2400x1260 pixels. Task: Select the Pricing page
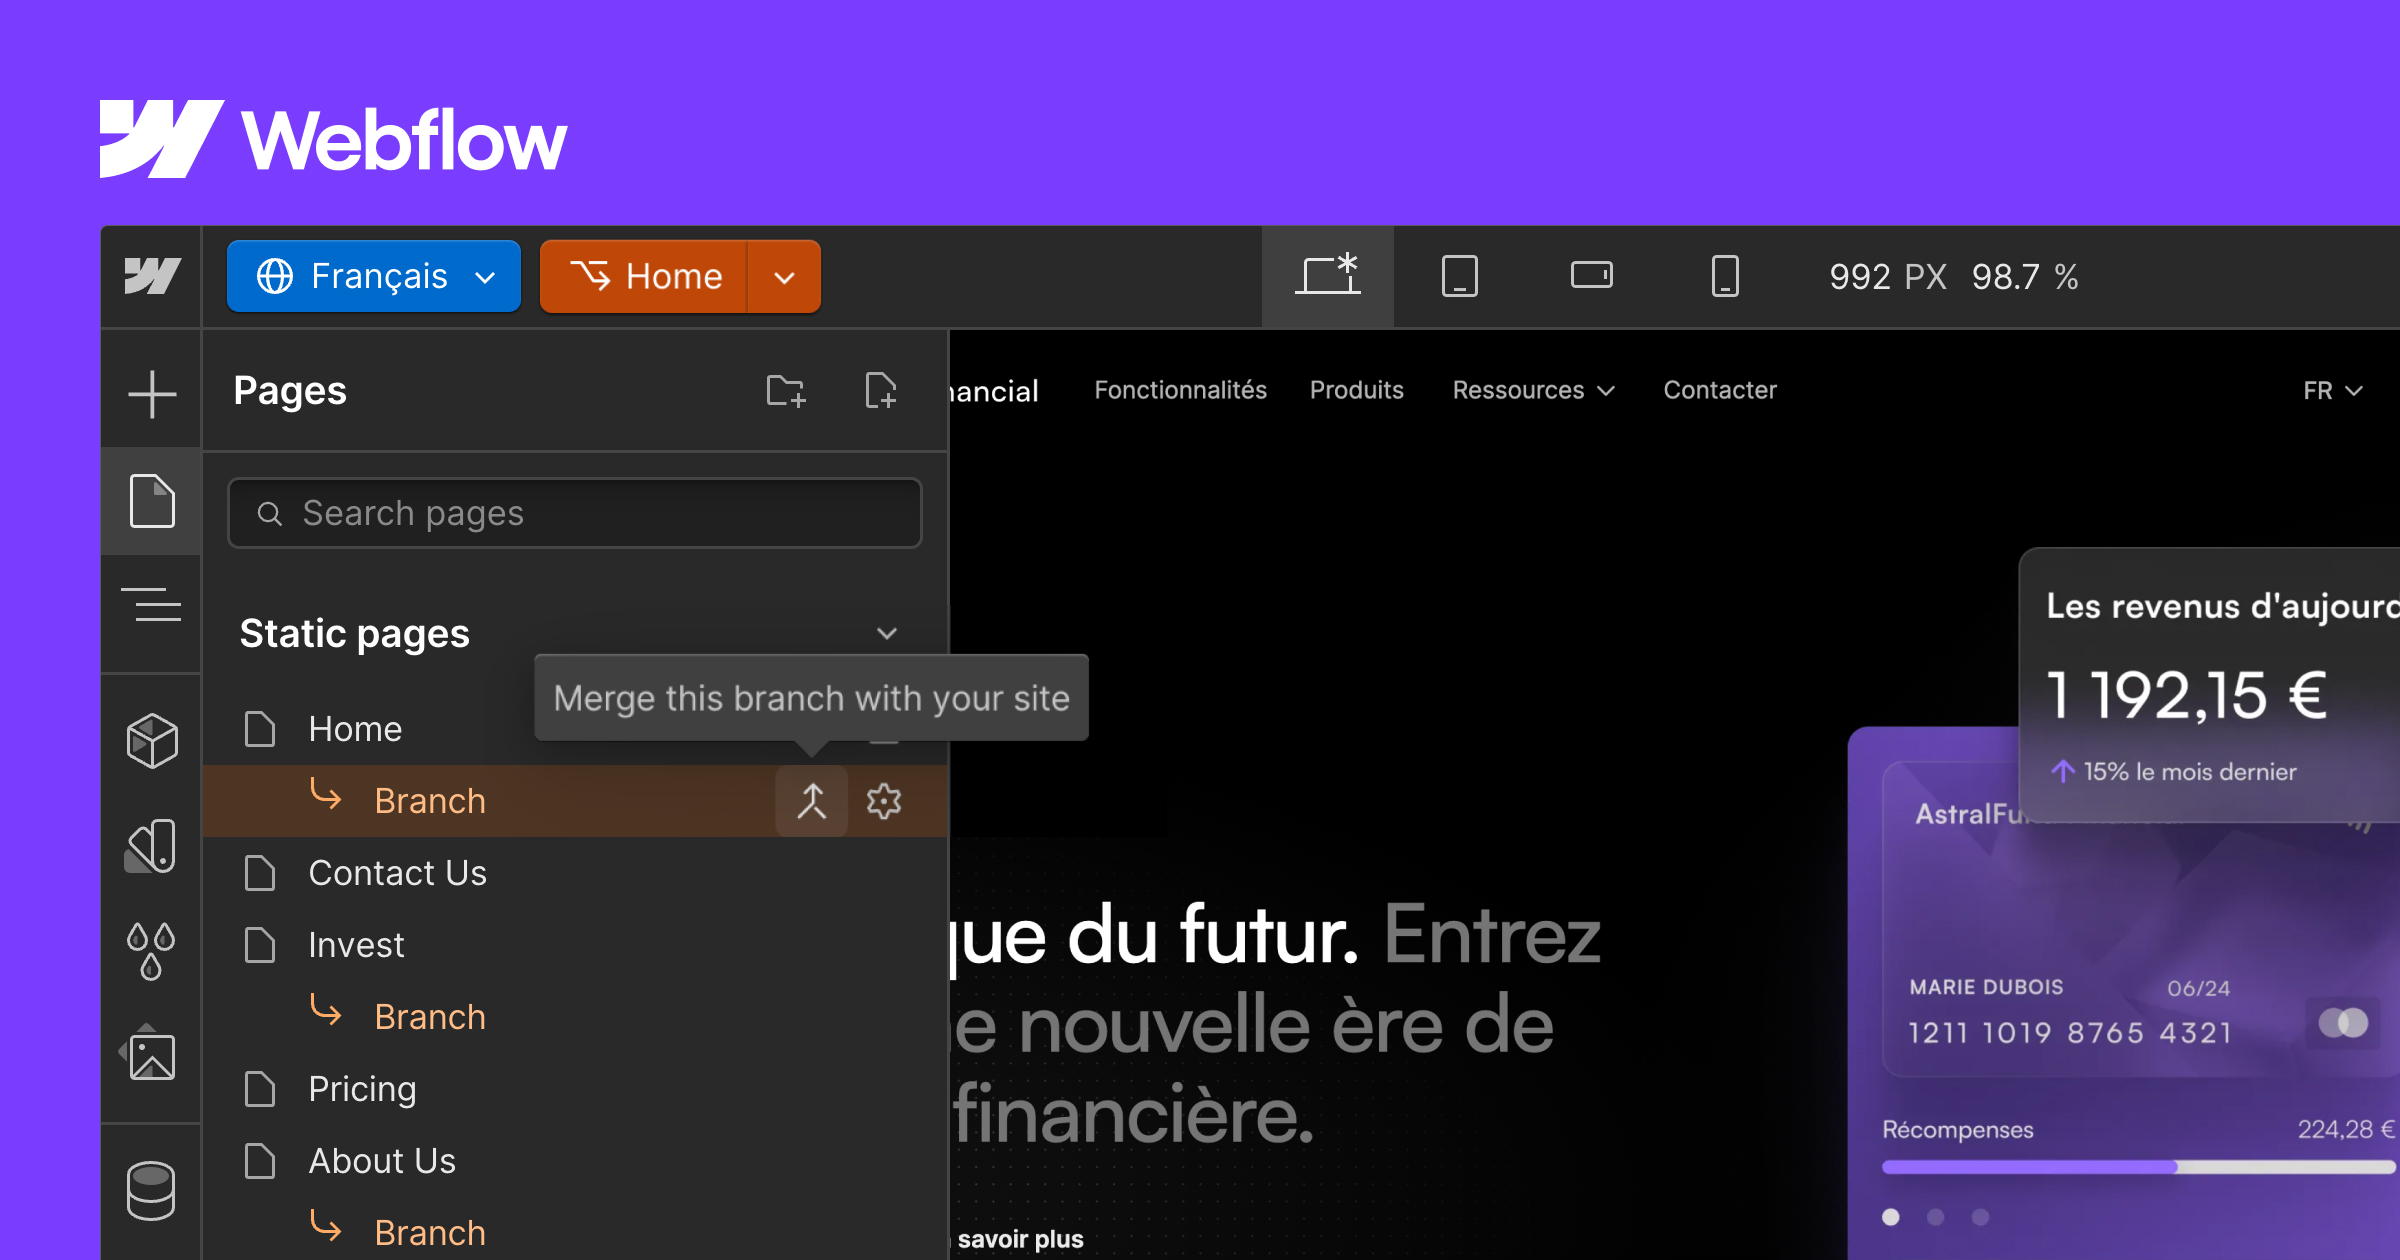362,1088
